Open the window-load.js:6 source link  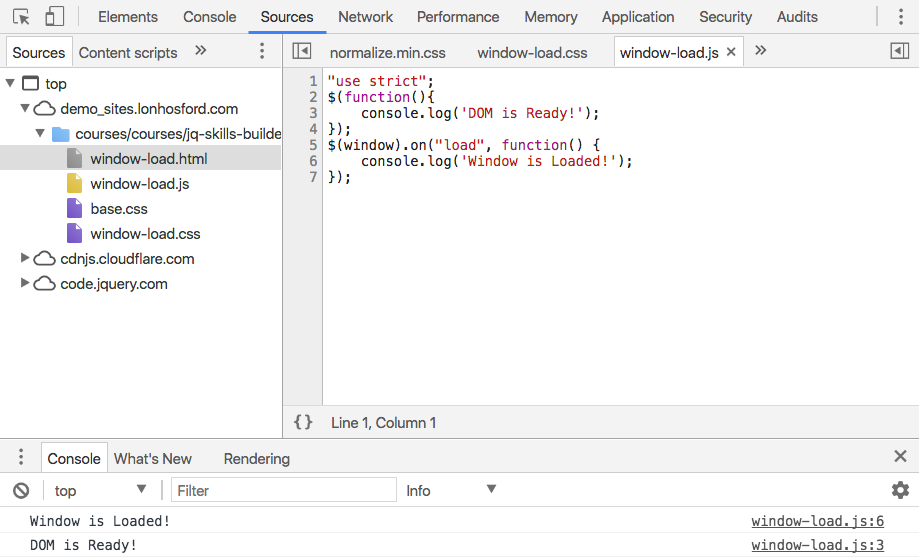coord(817,521)
